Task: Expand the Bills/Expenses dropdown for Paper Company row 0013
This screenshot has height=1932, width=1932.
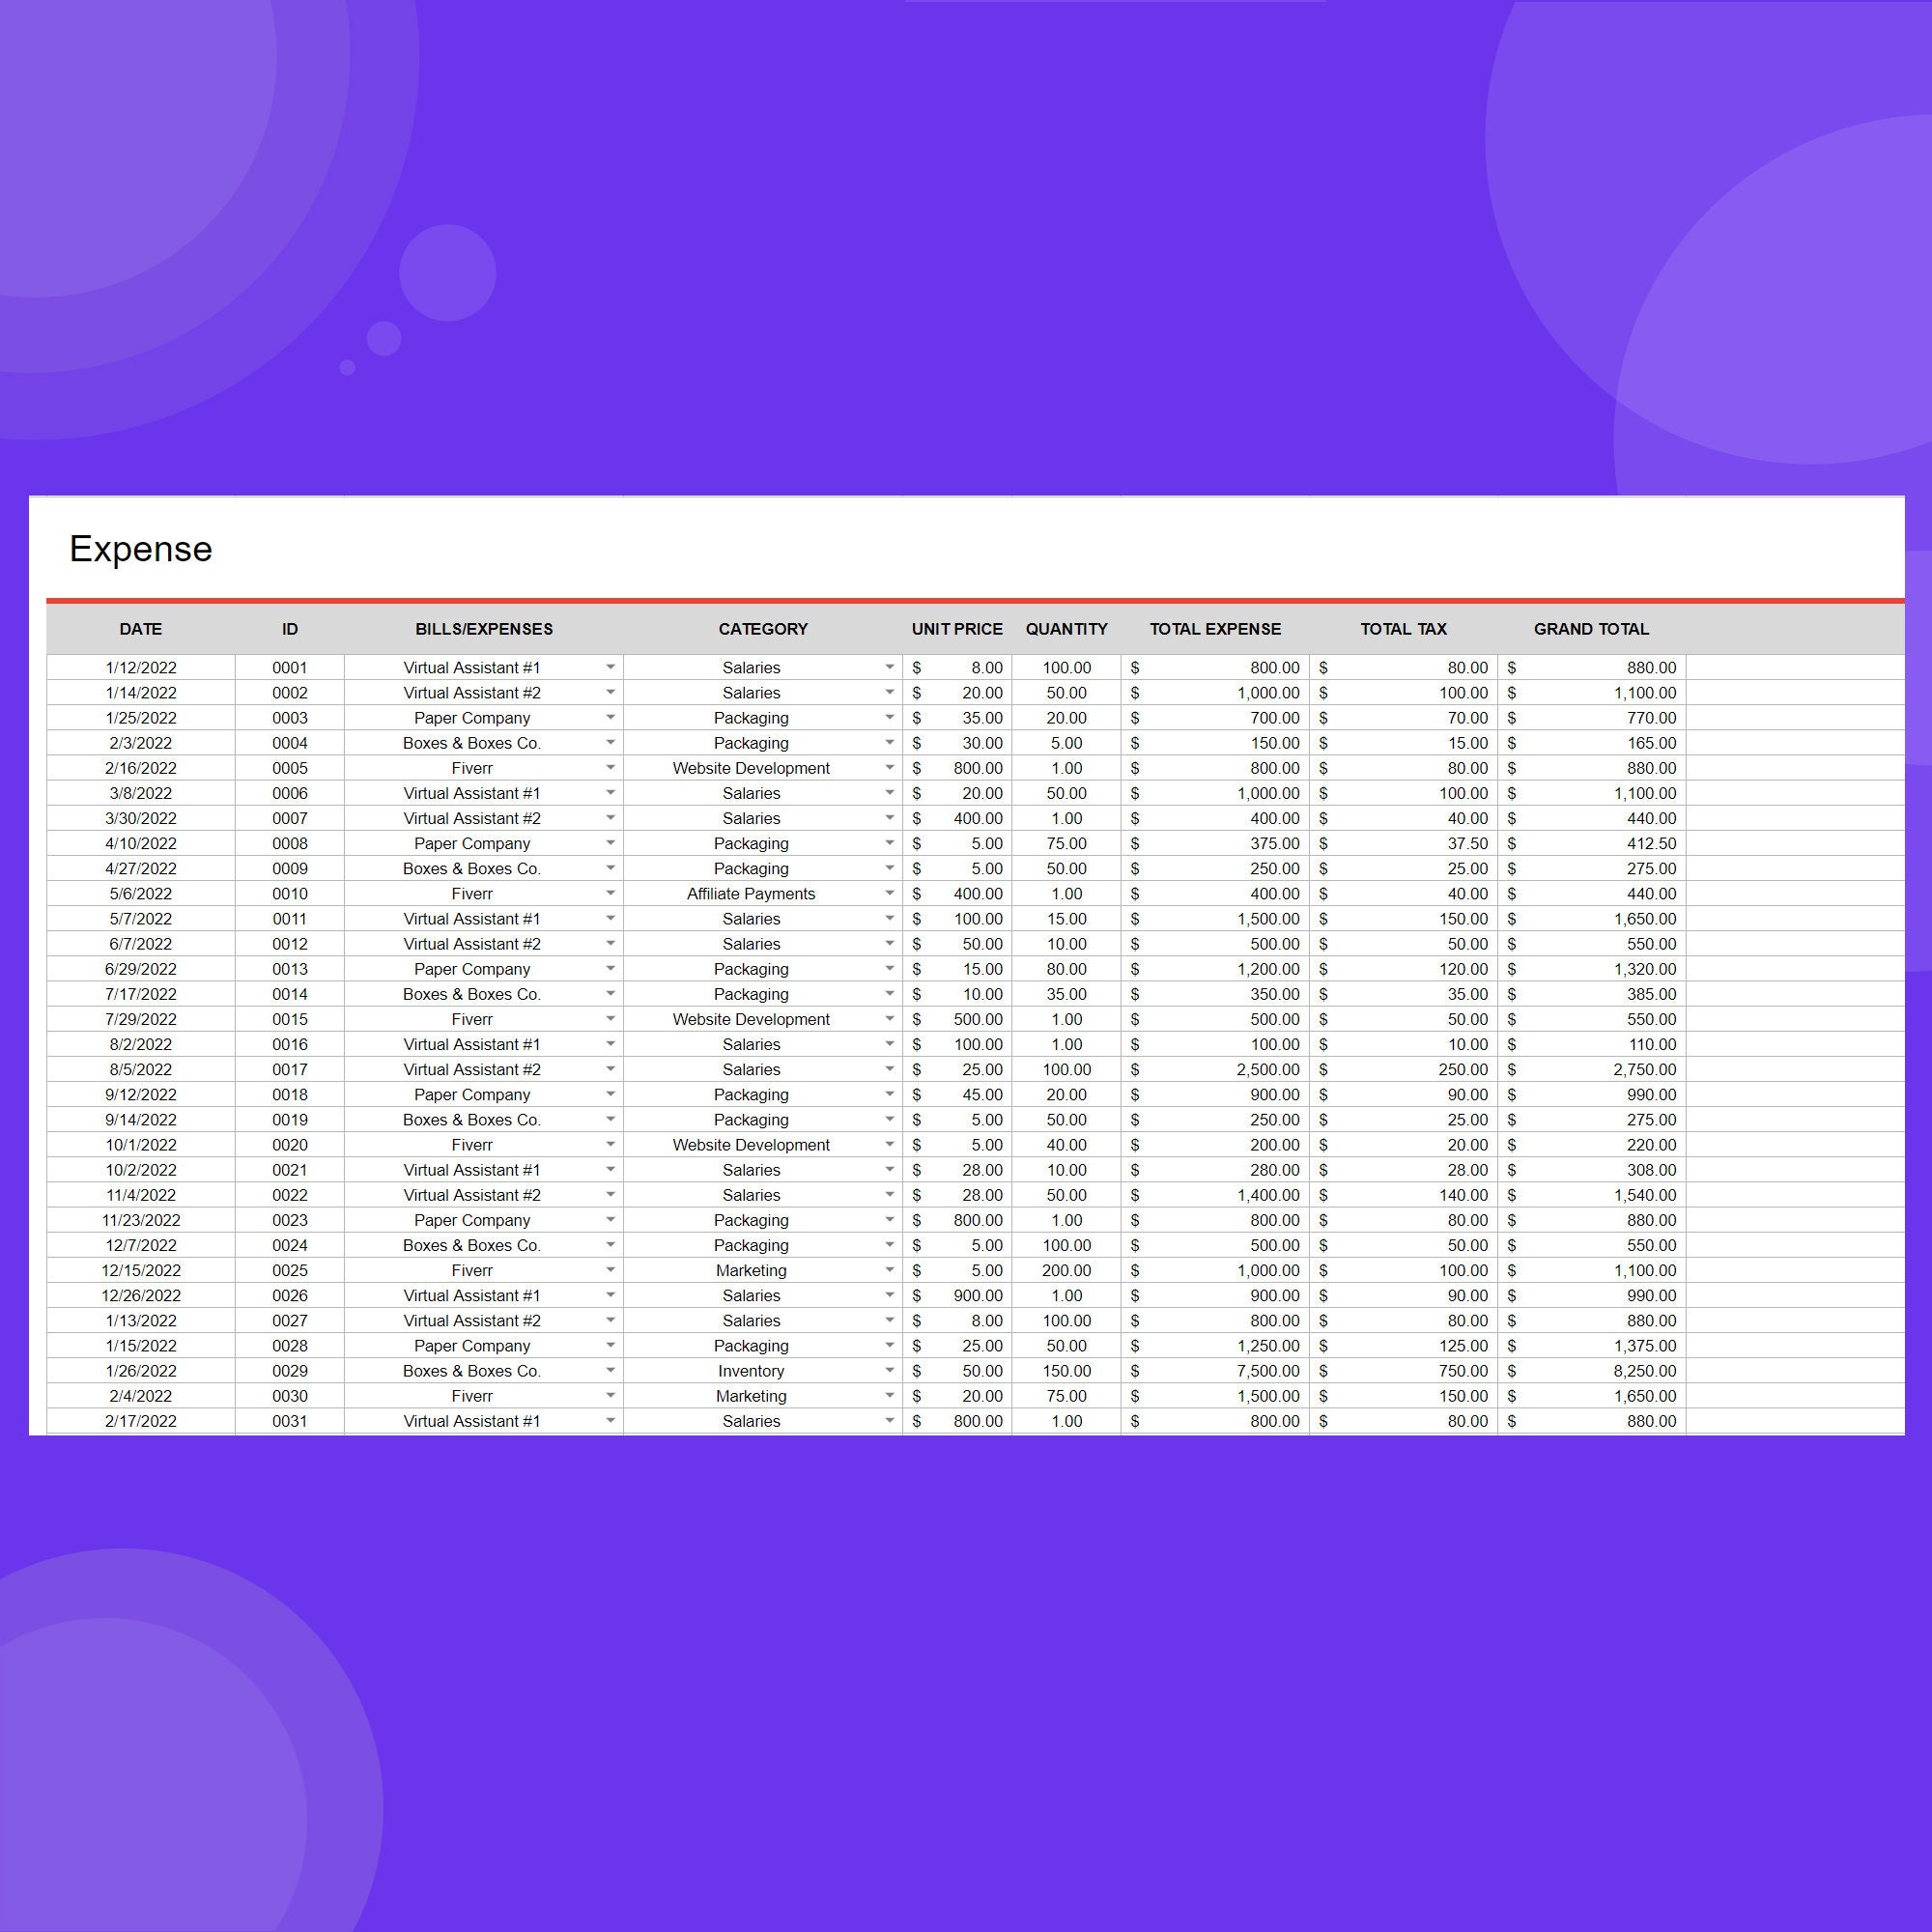Action: (611, 968)
